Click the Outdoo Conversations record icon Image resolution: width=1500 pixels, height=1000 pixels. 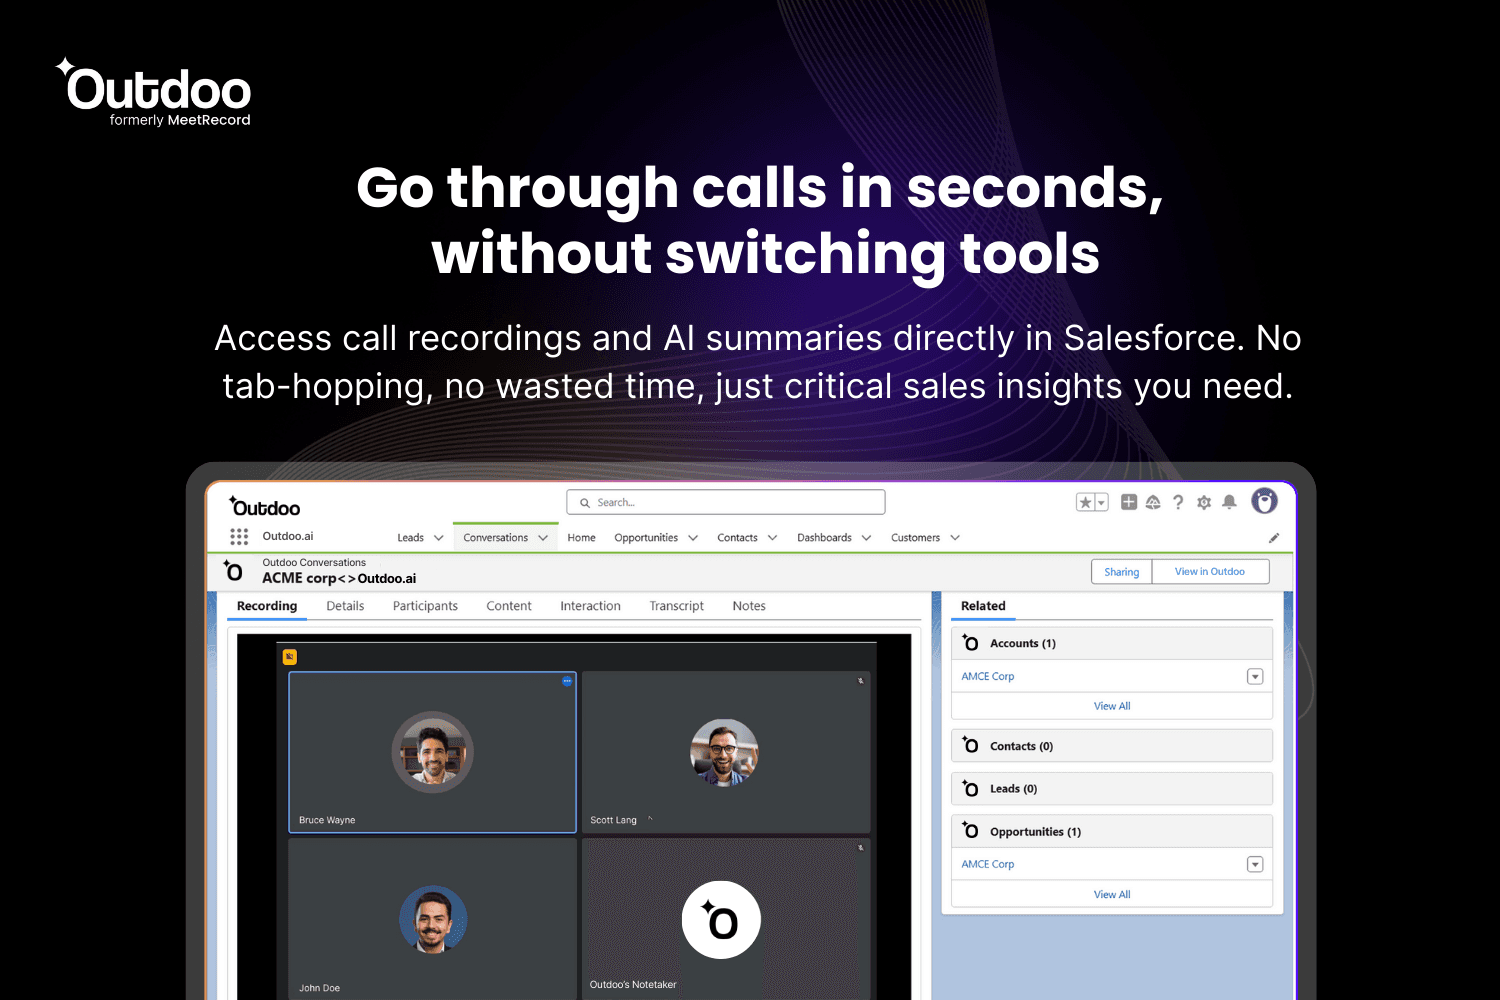(x=233, y=570)
